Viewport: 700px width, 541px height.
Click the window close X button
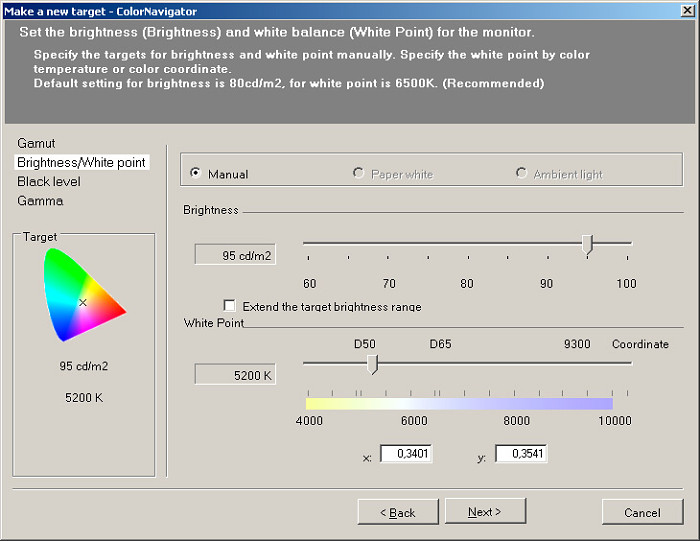point(685,10)
